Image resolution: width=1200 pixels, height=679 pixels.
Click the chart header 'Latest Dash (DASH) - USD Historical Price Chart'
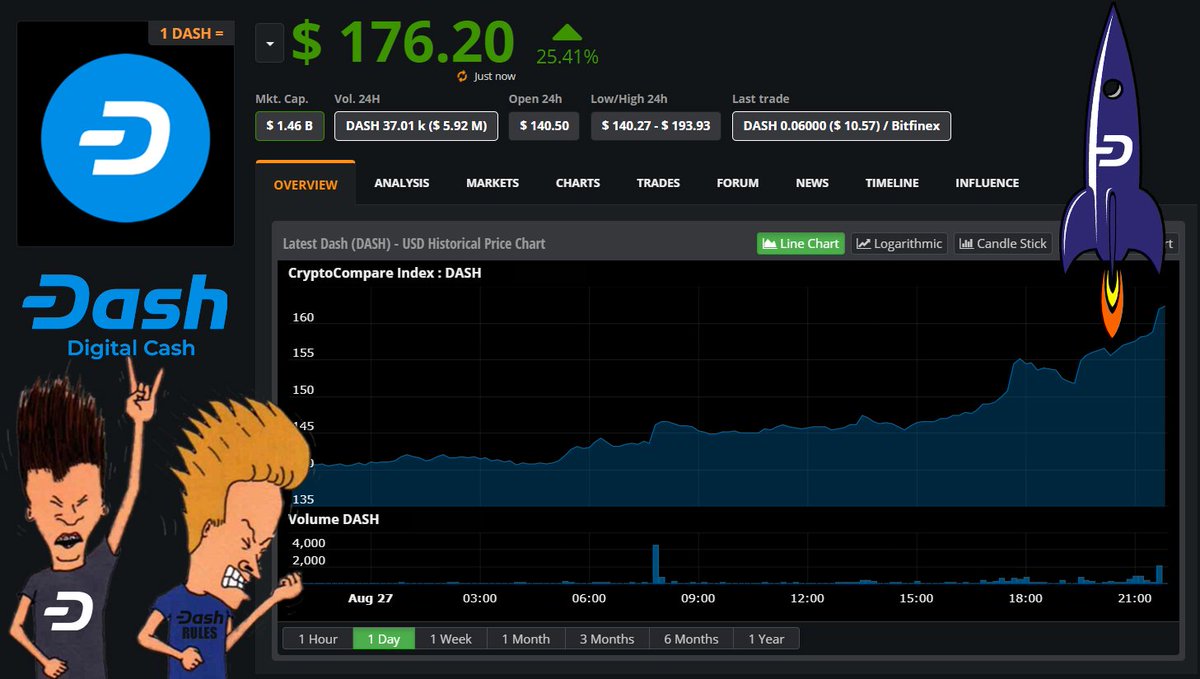click(x=414, y=243)
